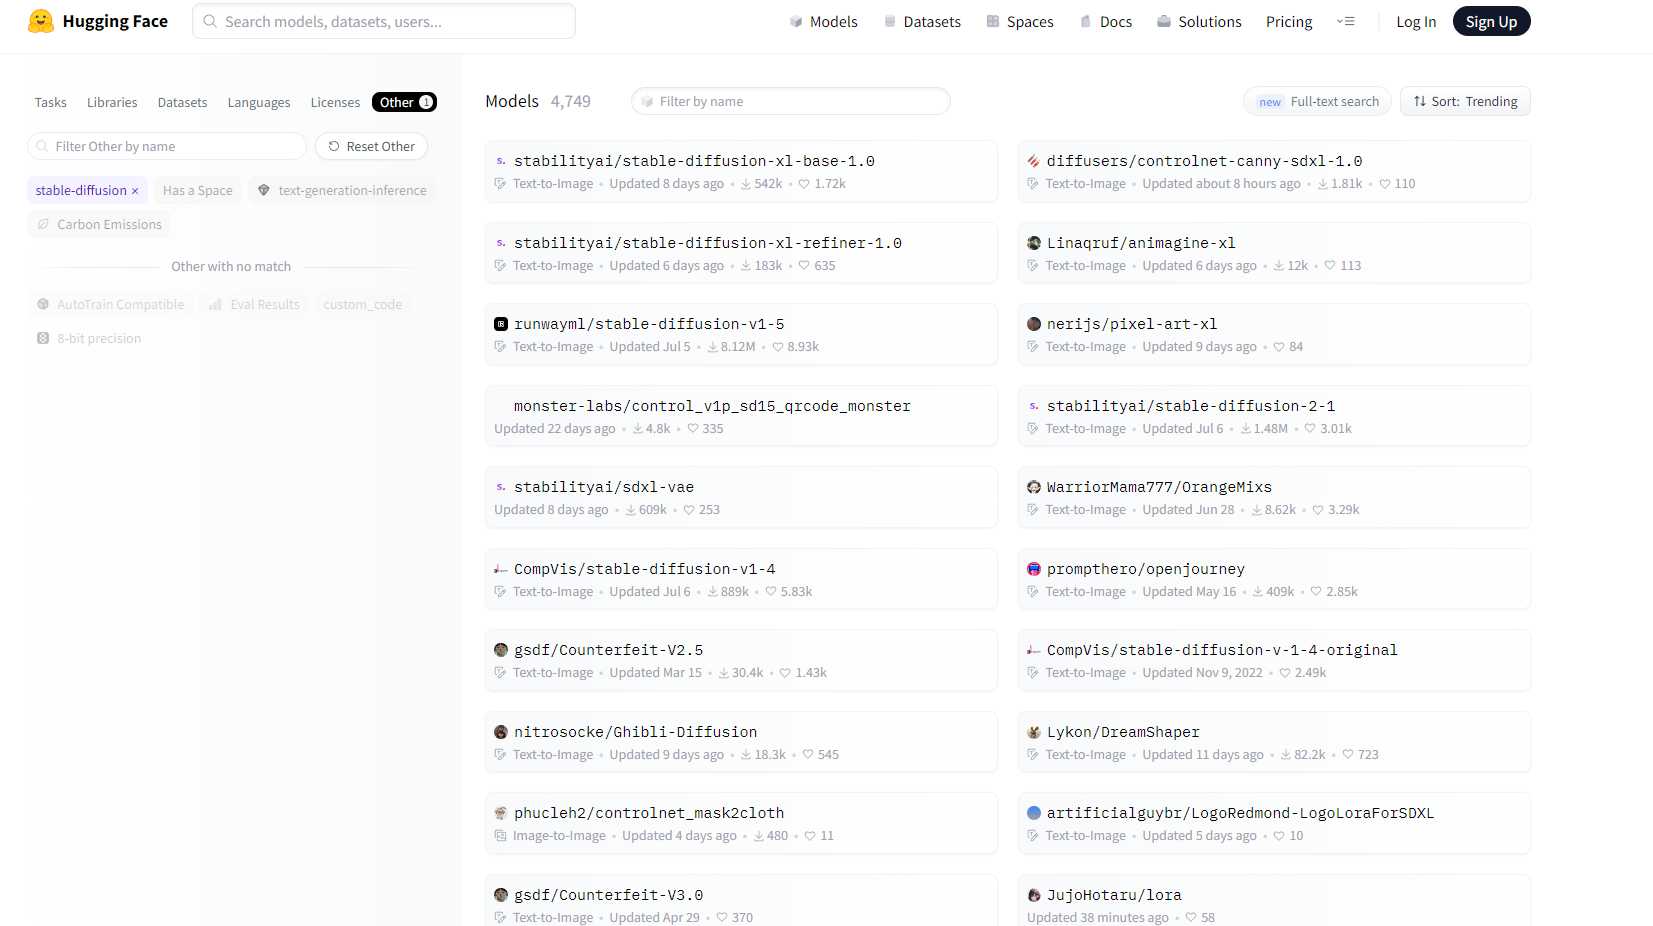
Task: Switch to the Datasets filter tab in sidebar
Action: (x=182, y=102)
